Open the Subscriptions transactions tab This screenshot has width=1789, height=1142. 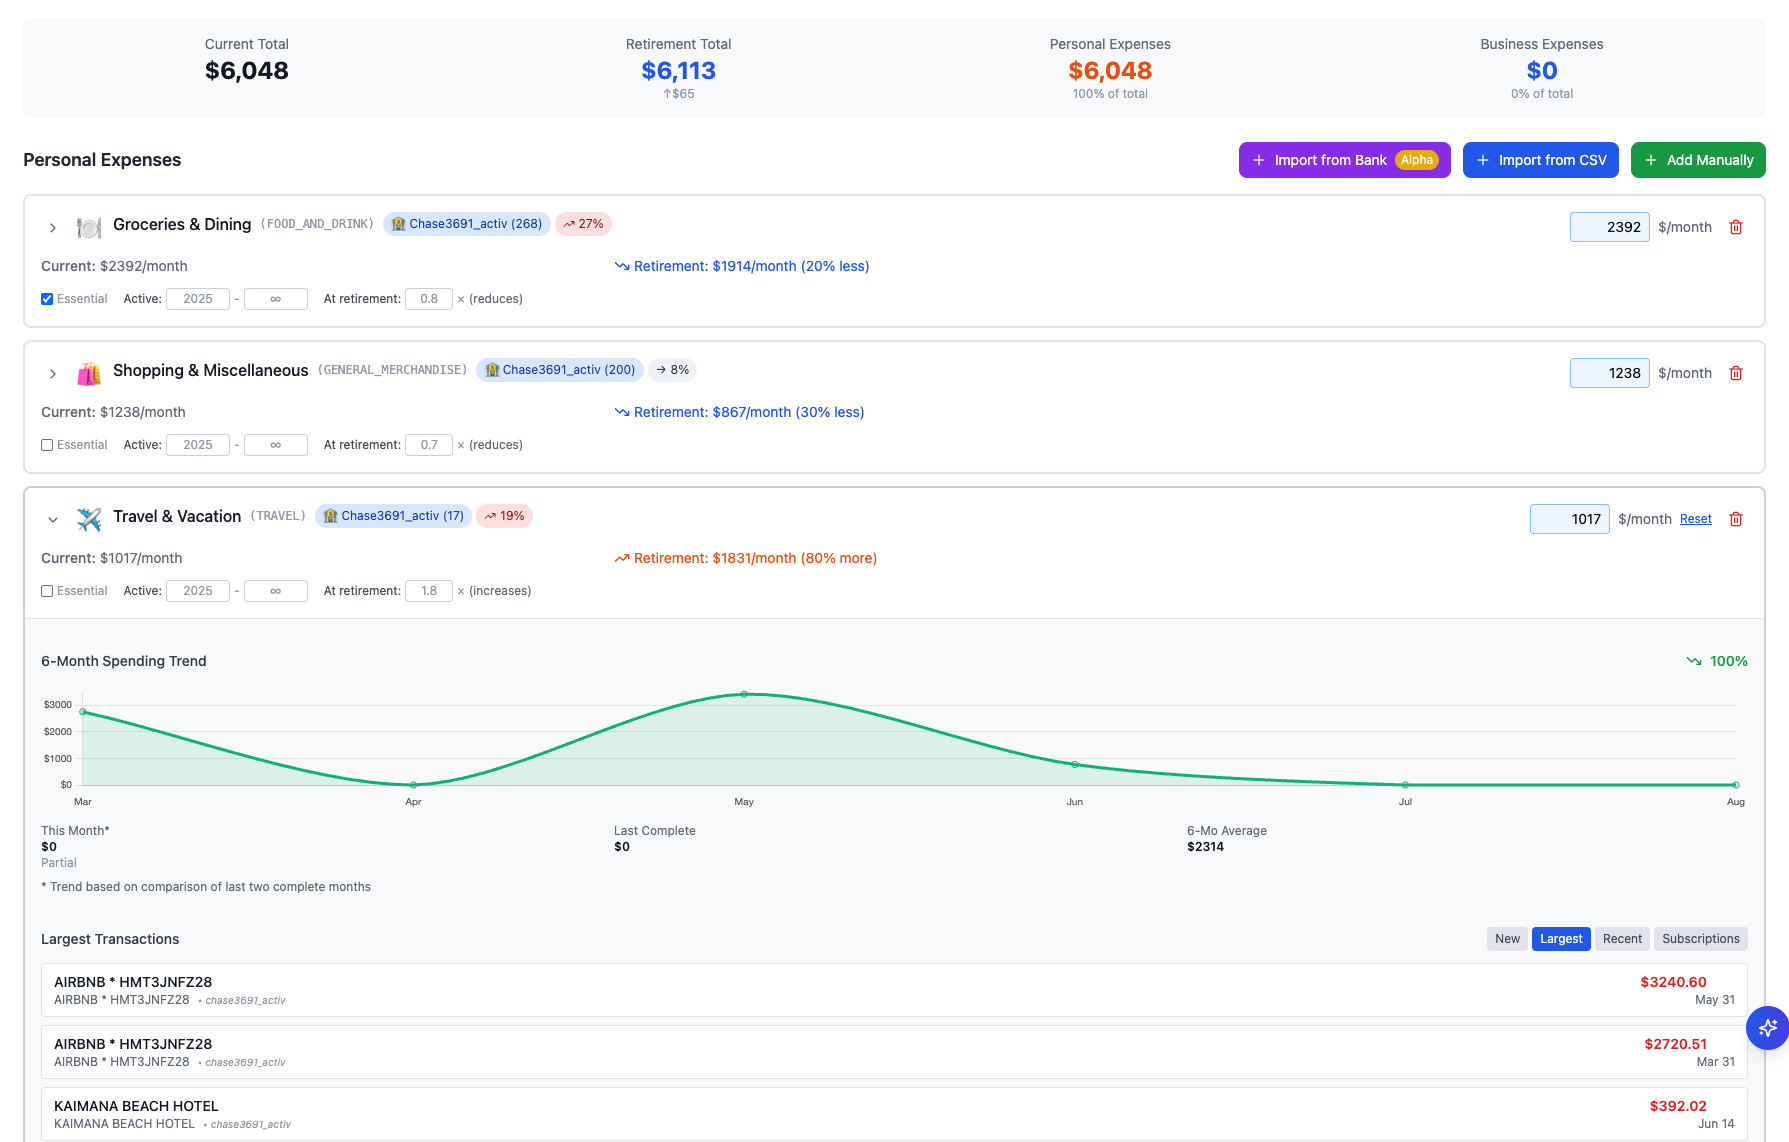1700,939
